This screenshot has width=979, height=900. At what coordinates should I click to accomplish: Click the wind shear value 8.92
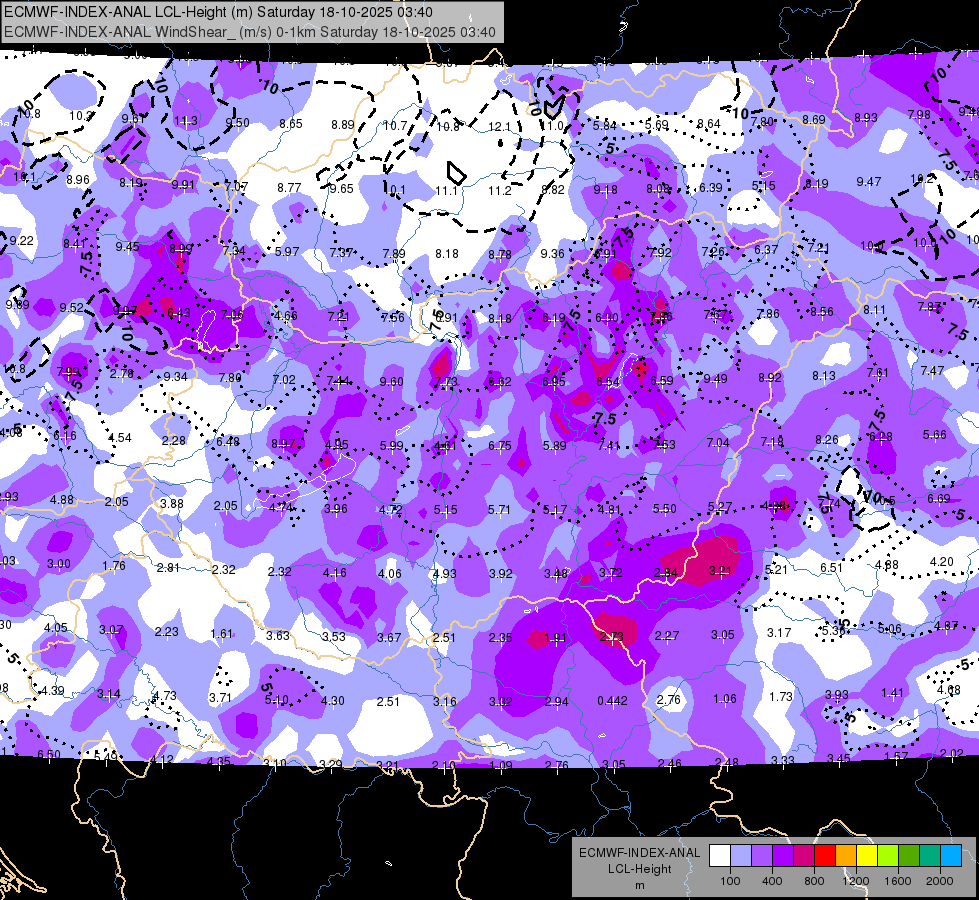click(770, 377)
